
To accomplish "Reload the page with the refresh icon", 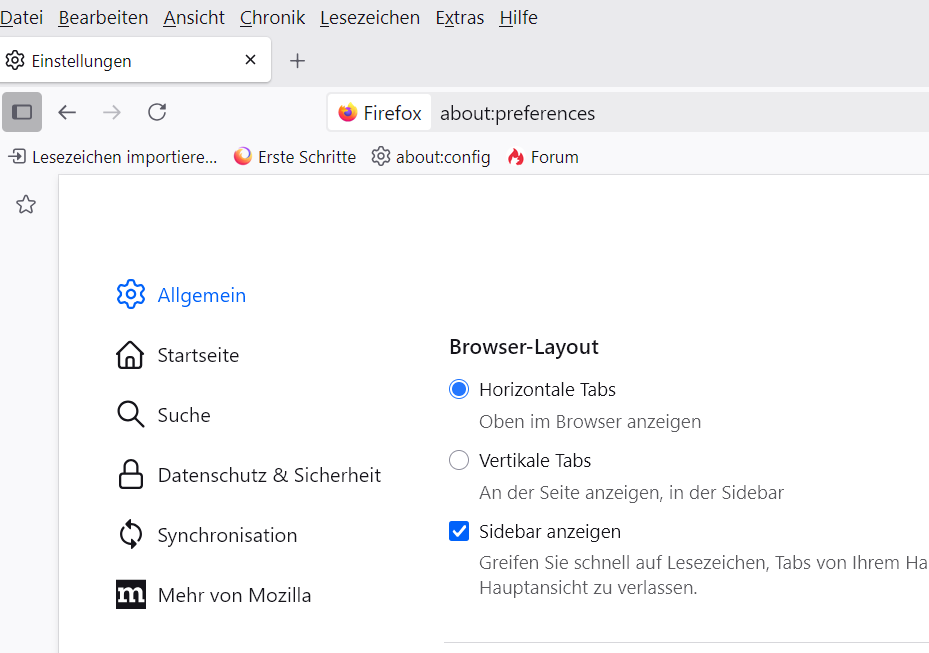I will pyautogui.click(x=157, y=112).
